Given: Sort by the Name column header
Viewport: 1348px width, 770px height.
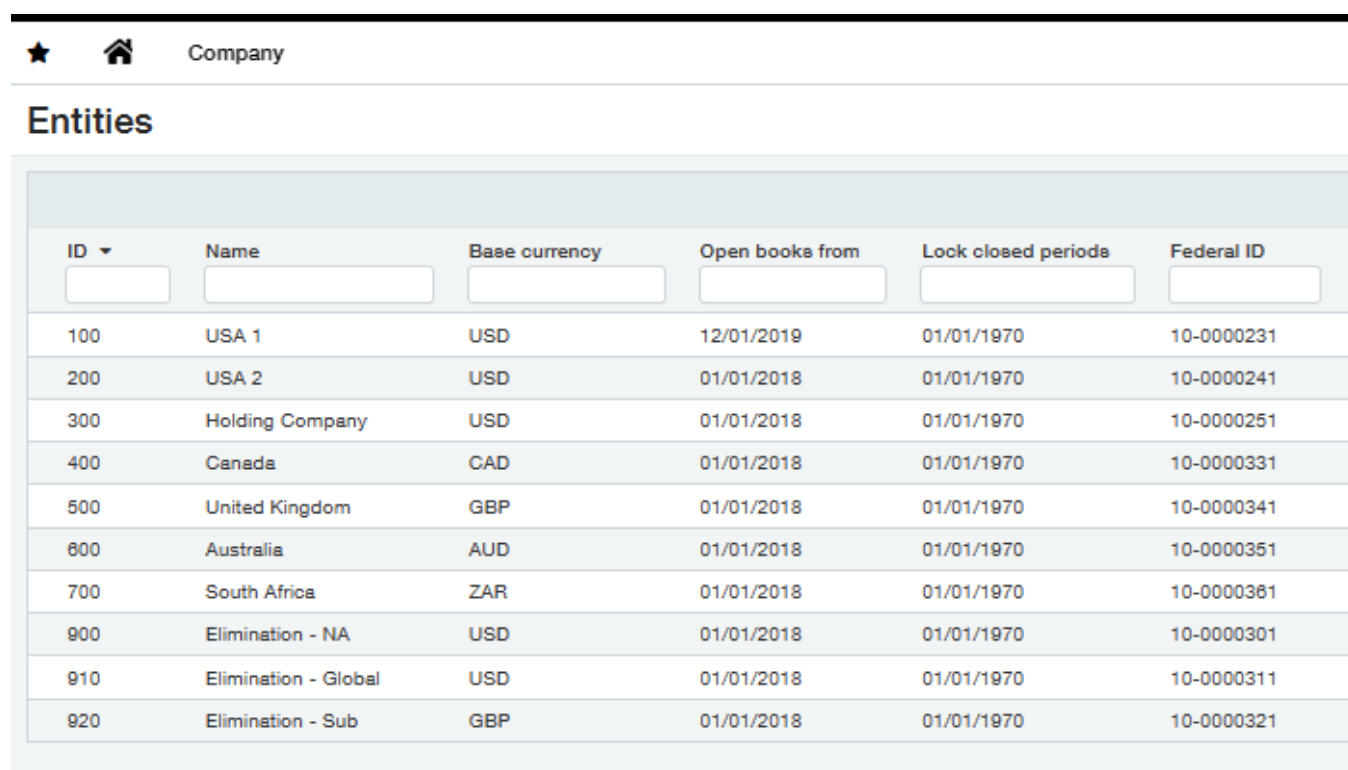Looking at the screenshot, I should pos(232,253).
